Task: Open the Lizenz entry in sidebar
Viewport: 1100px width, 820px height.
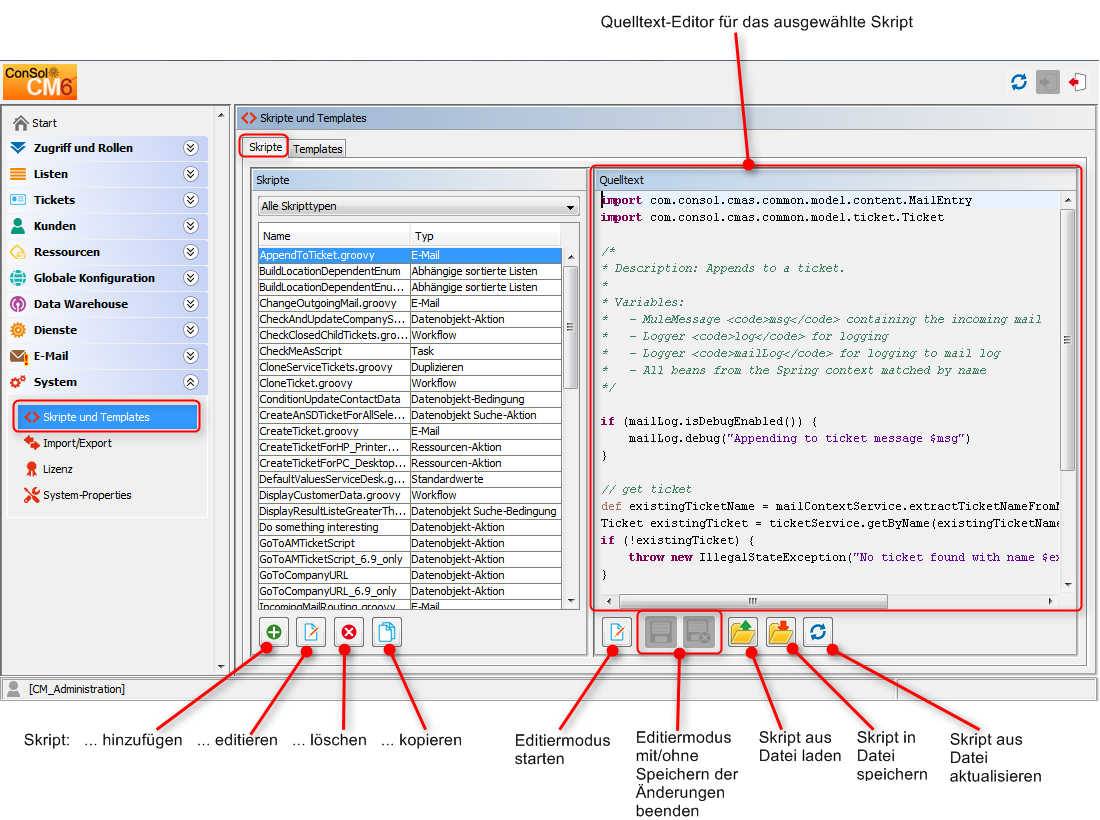Action: click(x=58, y=469)
